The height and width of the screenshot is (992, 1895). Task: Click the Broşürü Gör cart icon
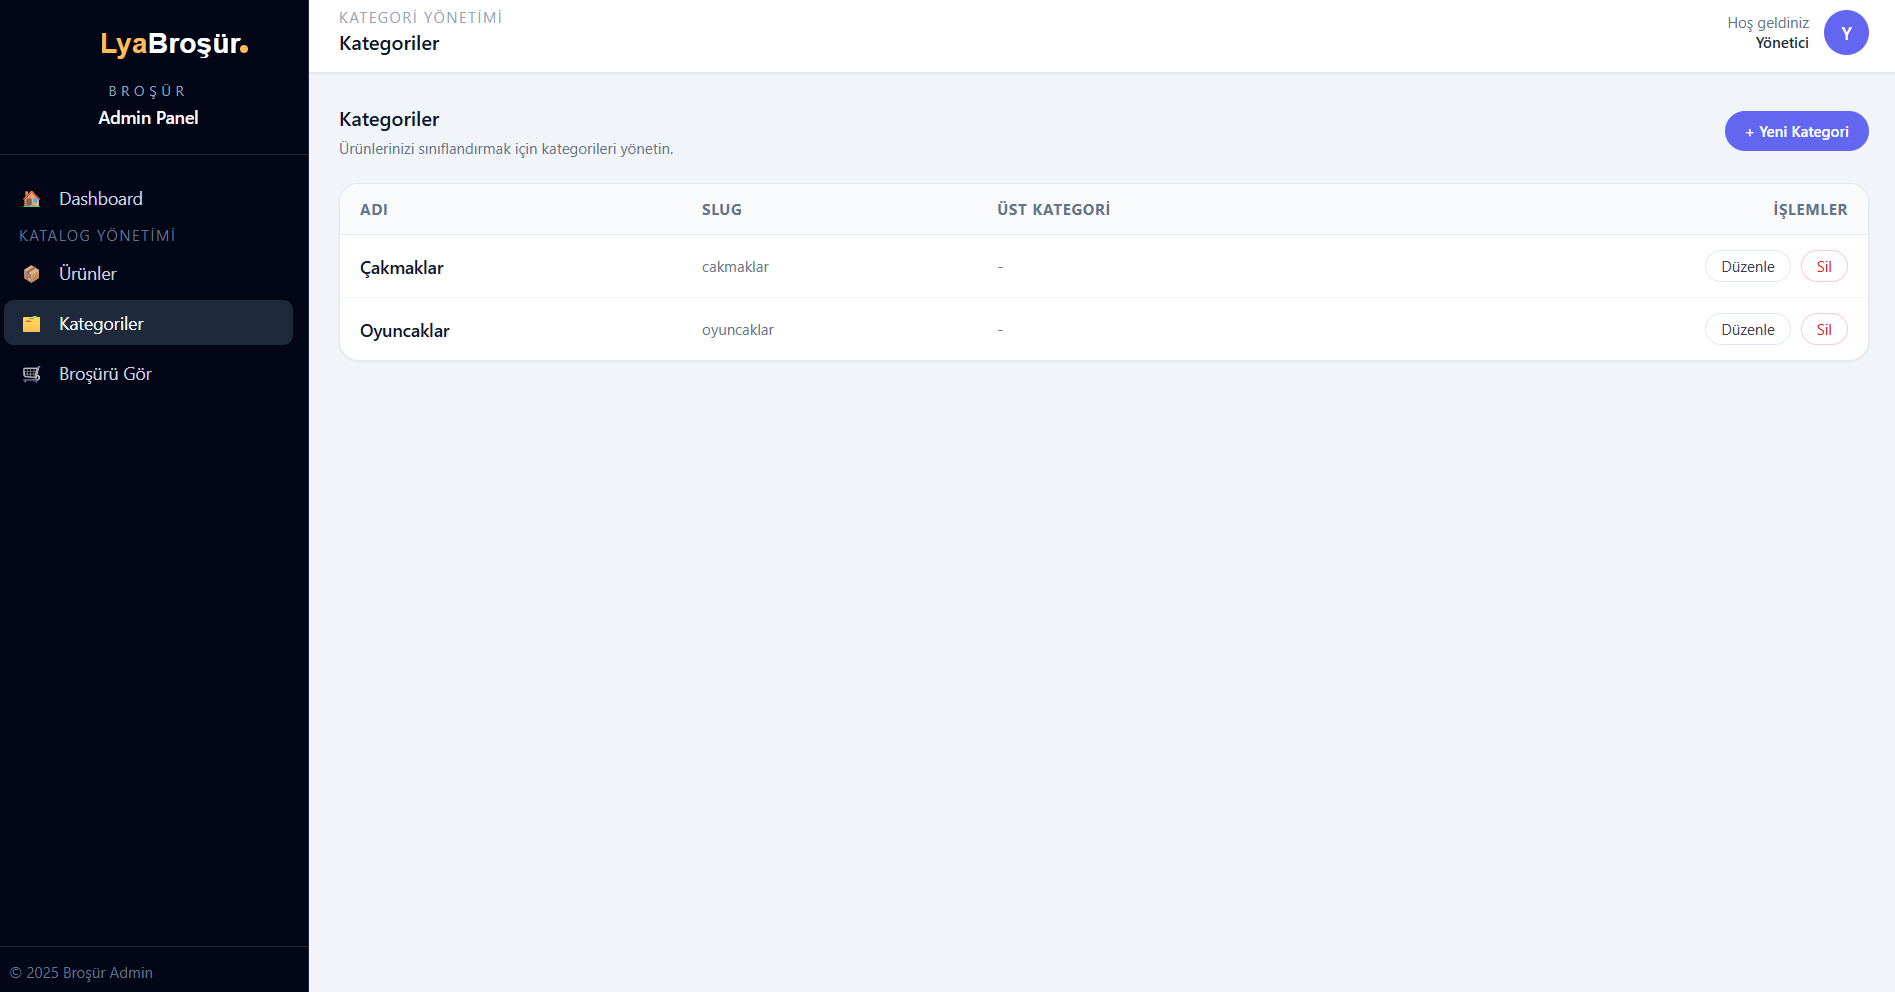32,374
